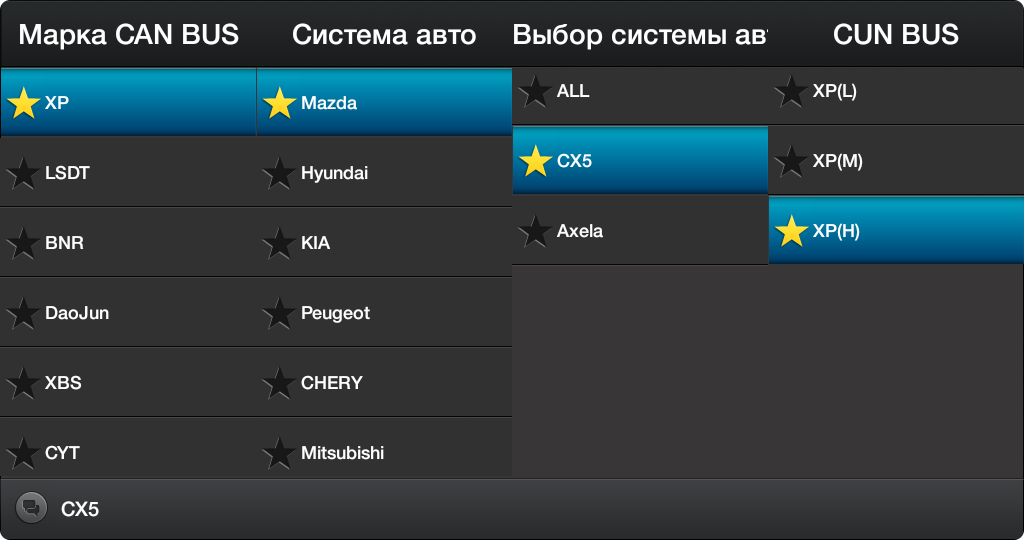Select the Марка CAN BUS column header
Screen dimensions: 1024x540
click(x=128, y=34)
